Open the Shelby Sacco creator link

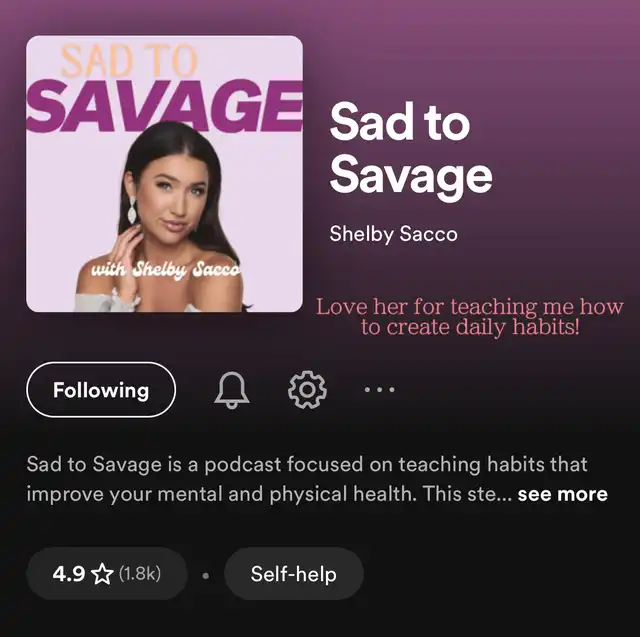393,234
